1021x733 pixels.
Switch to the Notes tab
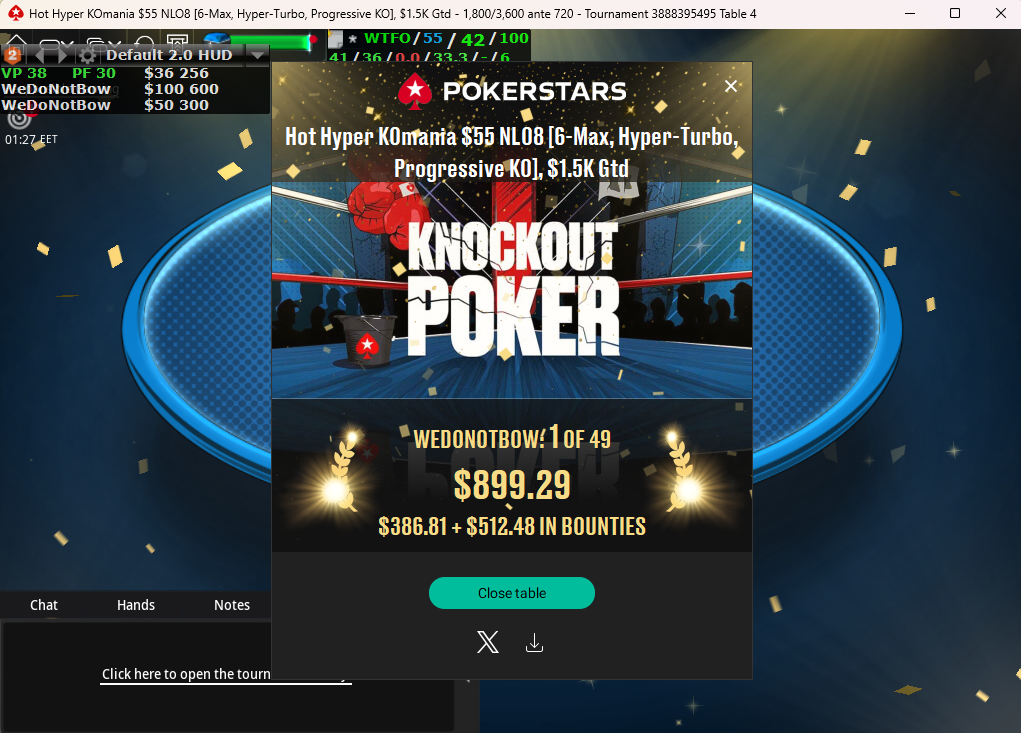tap(232, 605)
